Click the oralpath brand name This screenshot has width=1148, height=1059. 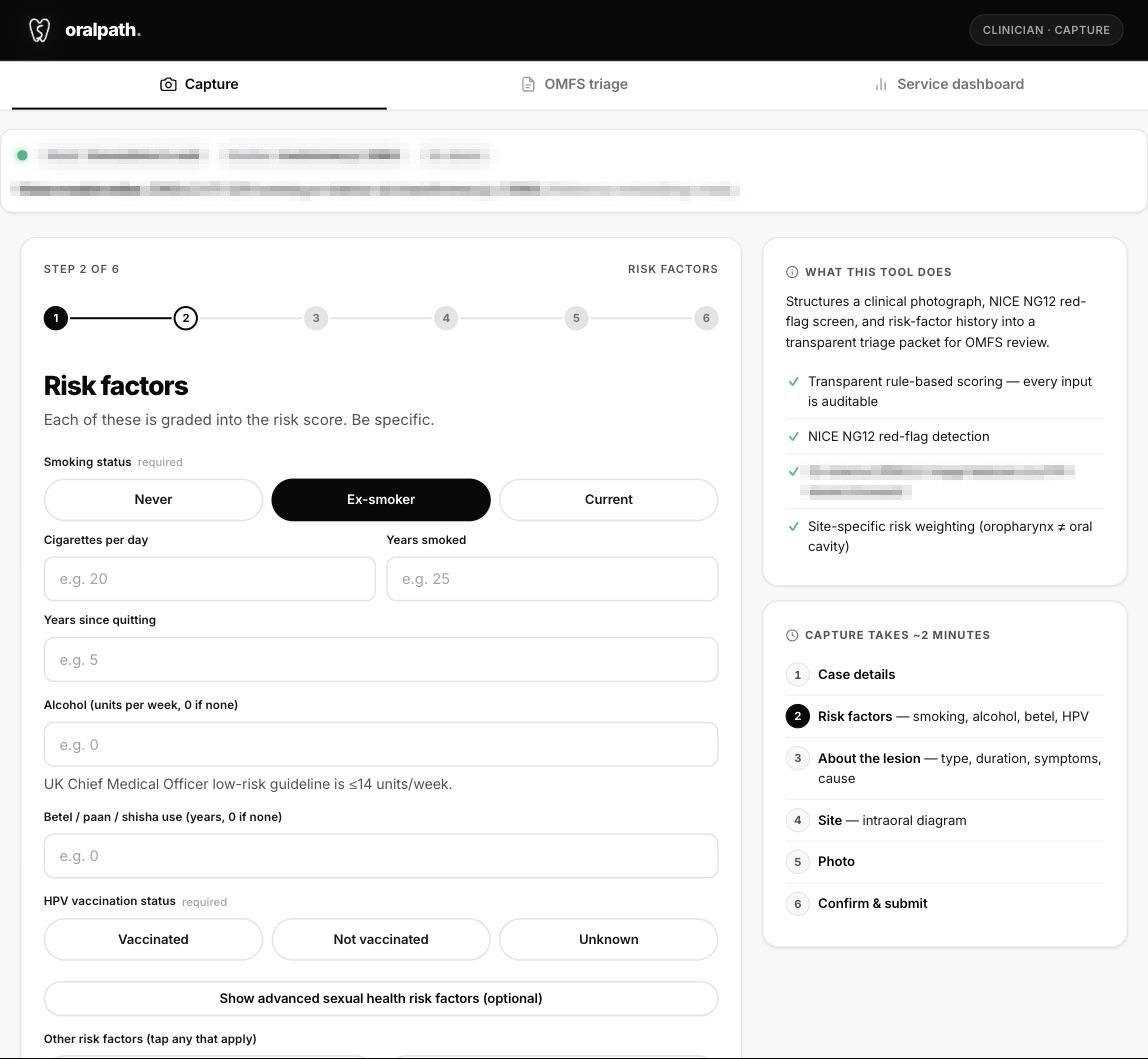pos(102,30)
